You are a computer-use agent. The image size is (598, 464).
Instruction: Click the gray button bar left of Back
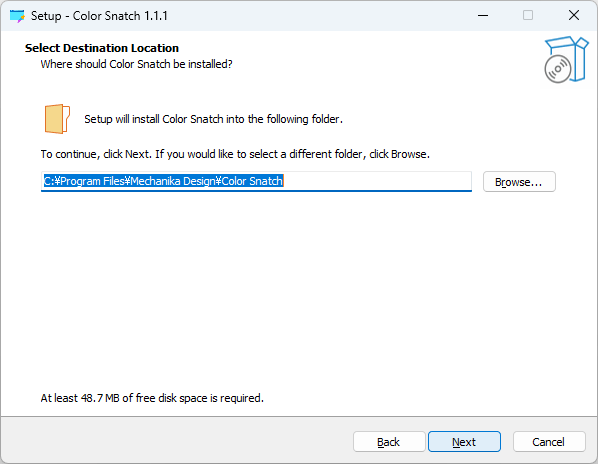177,440
